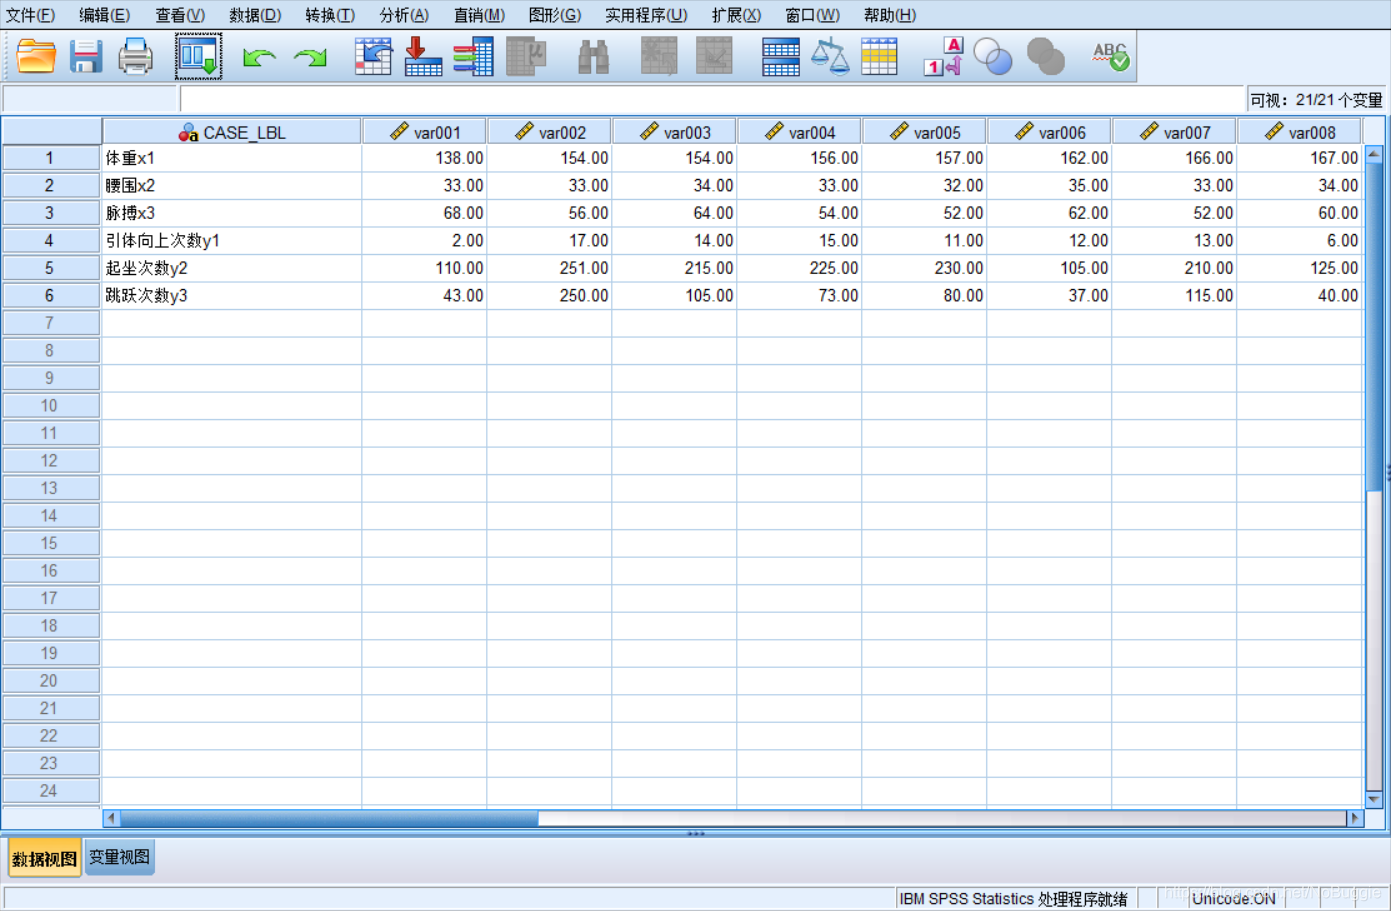Click the horizontal scrollbar right arrow

point(1355,818)
